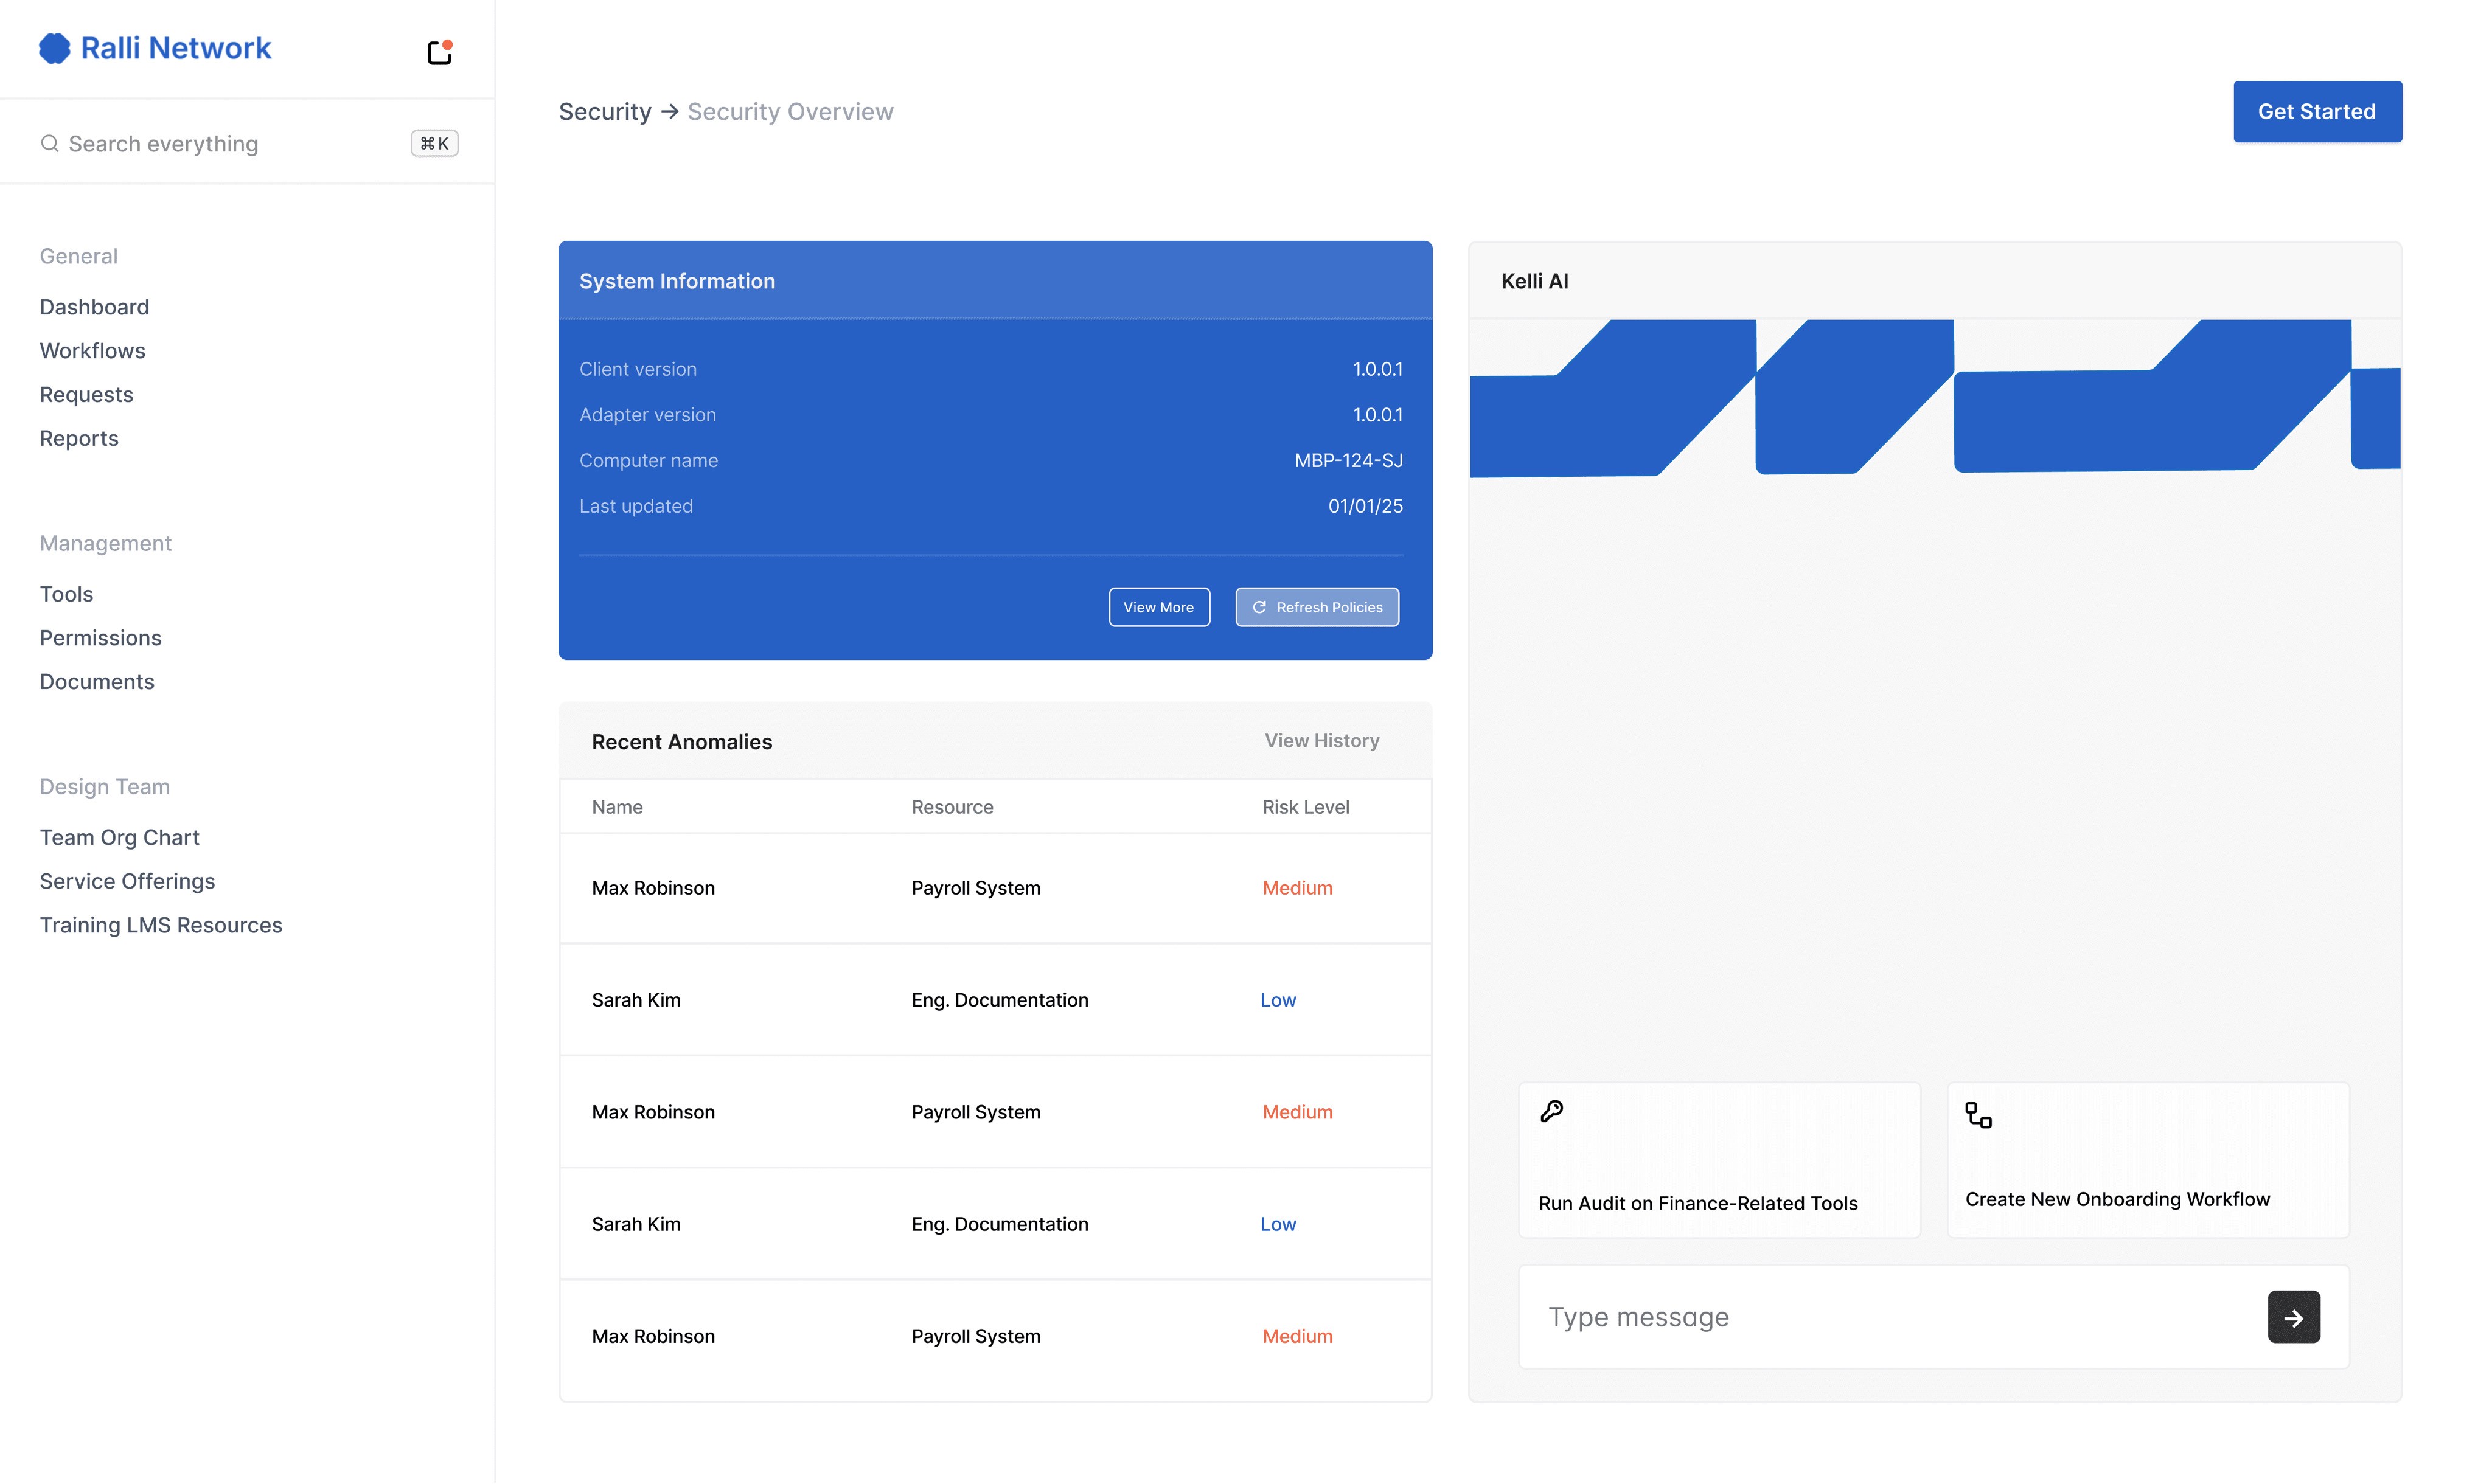Click the refresh icon in Refresh Policies
Screen dimensions: 2492x1484
1259,607
